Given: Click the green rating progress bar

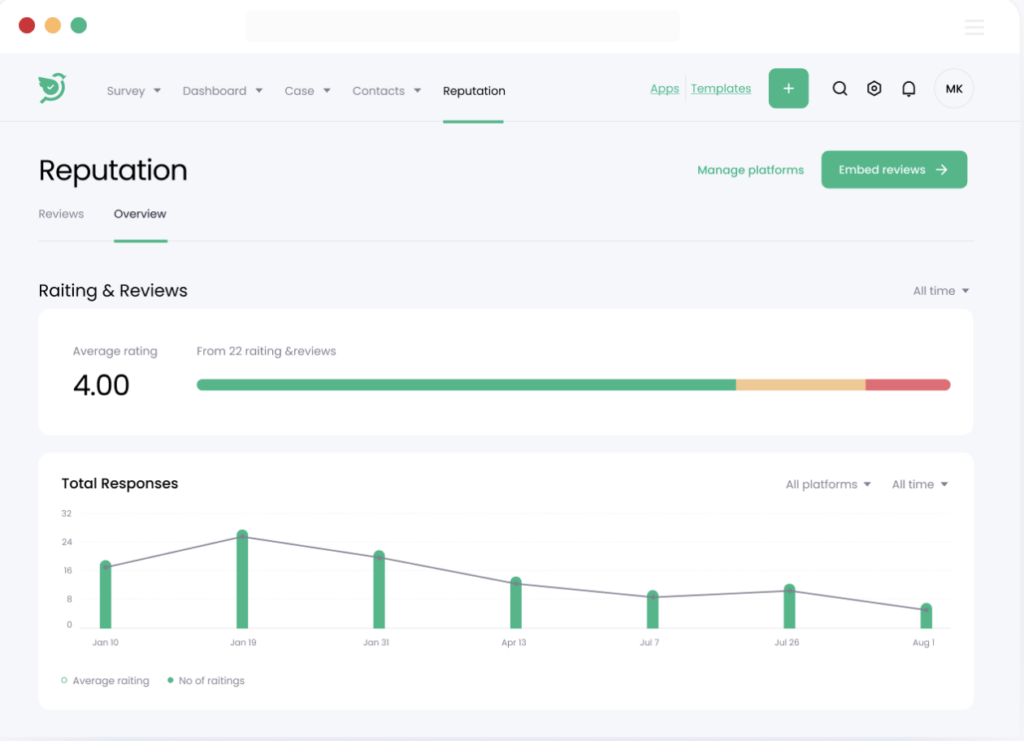Looking at the screenshot, I should coord(466,383).
